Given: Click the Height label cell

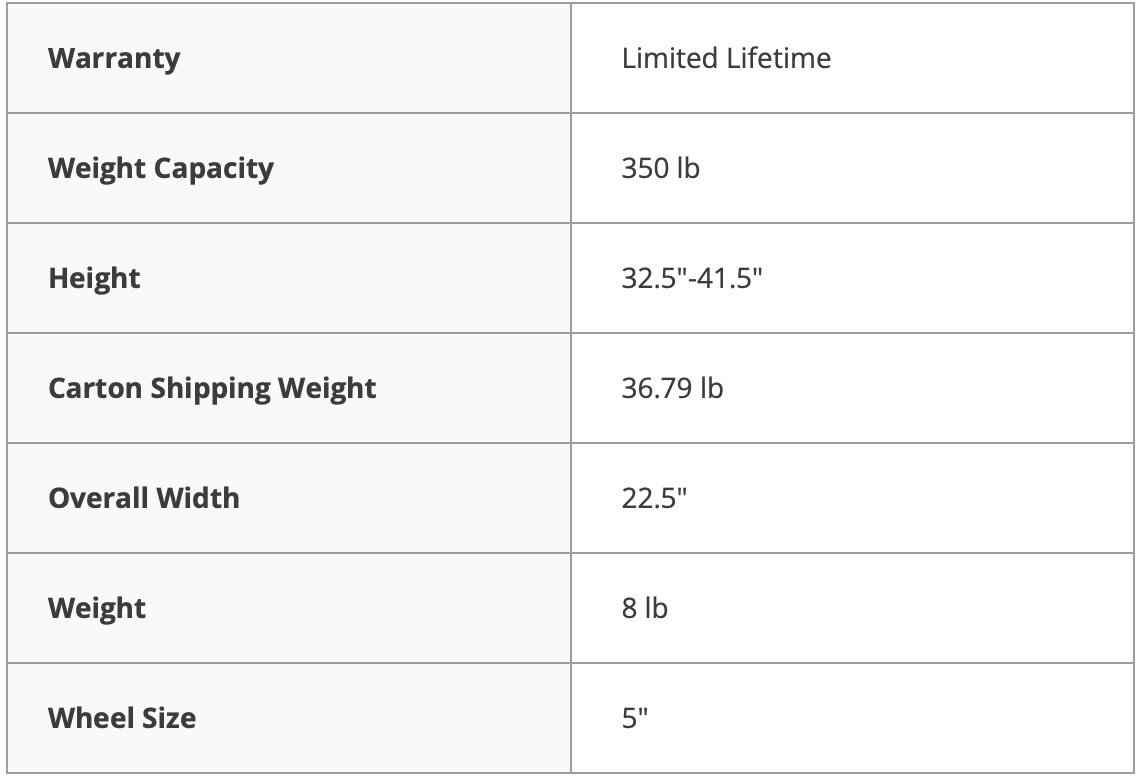Looking at the screenshot, I should click(x=94, y=278).
